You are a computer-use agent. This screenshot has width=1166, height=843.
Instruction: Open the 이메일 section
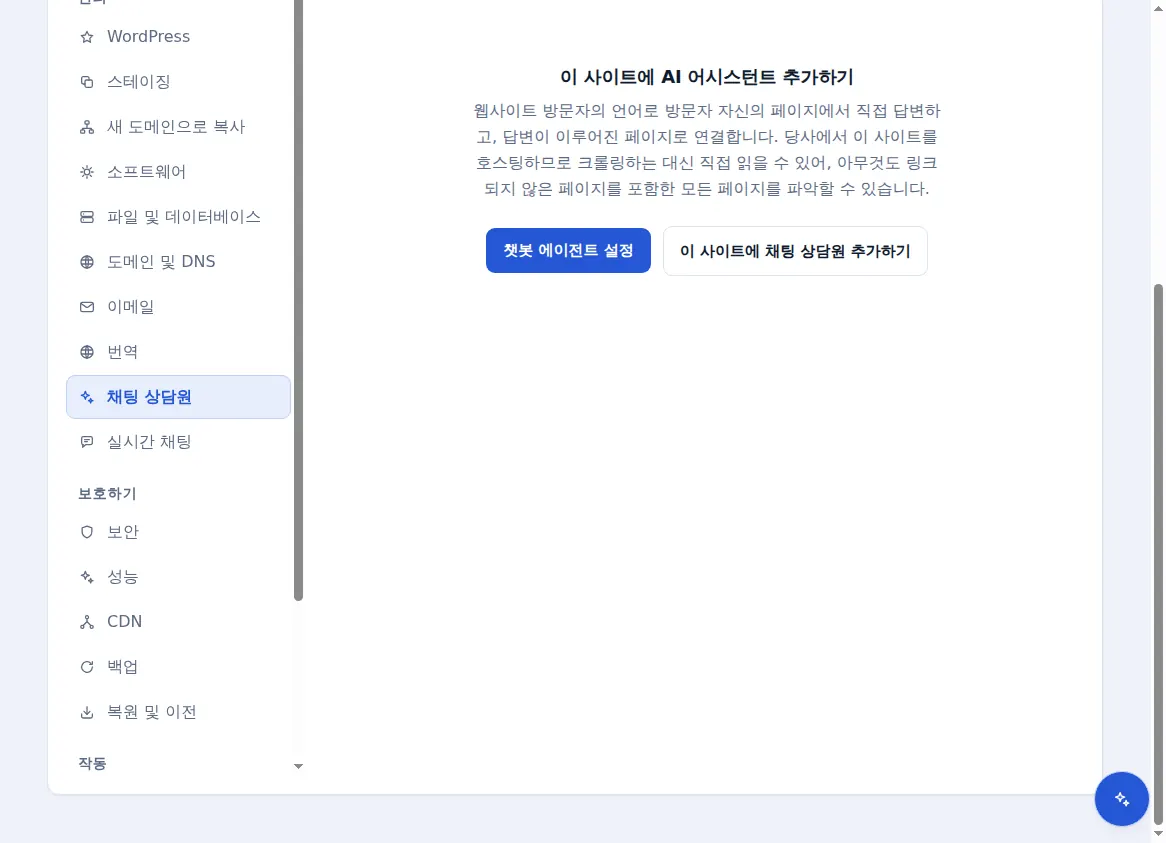pos(178,307)
